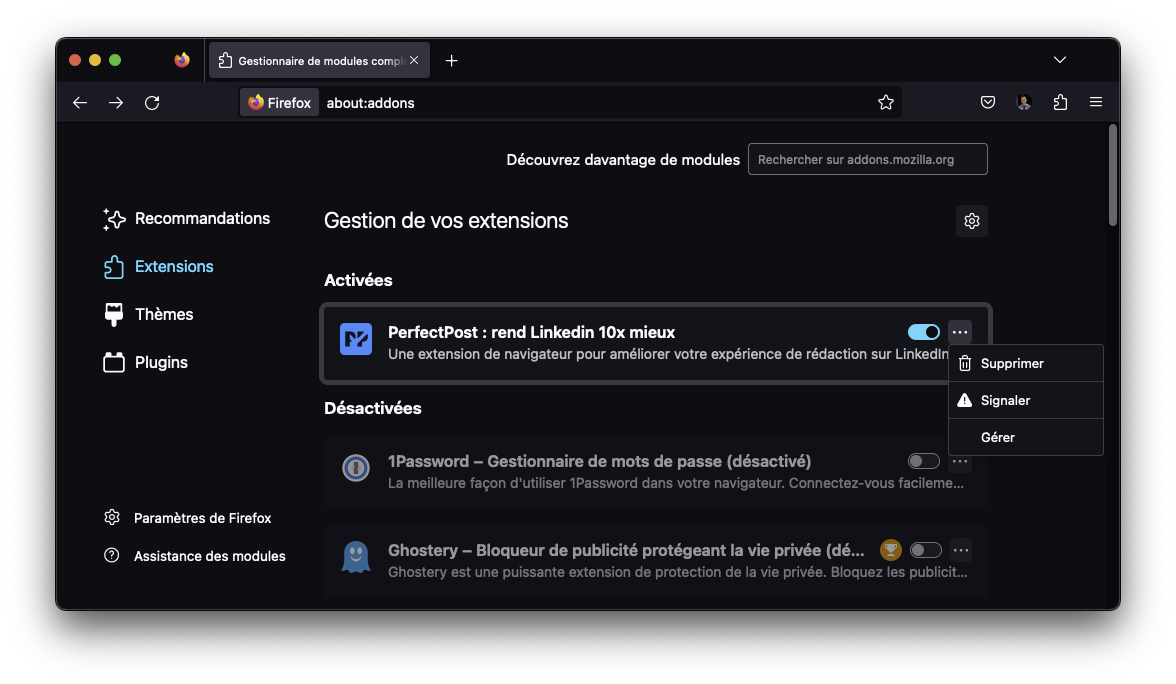1176x684 pixels.
Task: Open the extensions puzzle toolbar icon
Action: (x=1060, y=103)
